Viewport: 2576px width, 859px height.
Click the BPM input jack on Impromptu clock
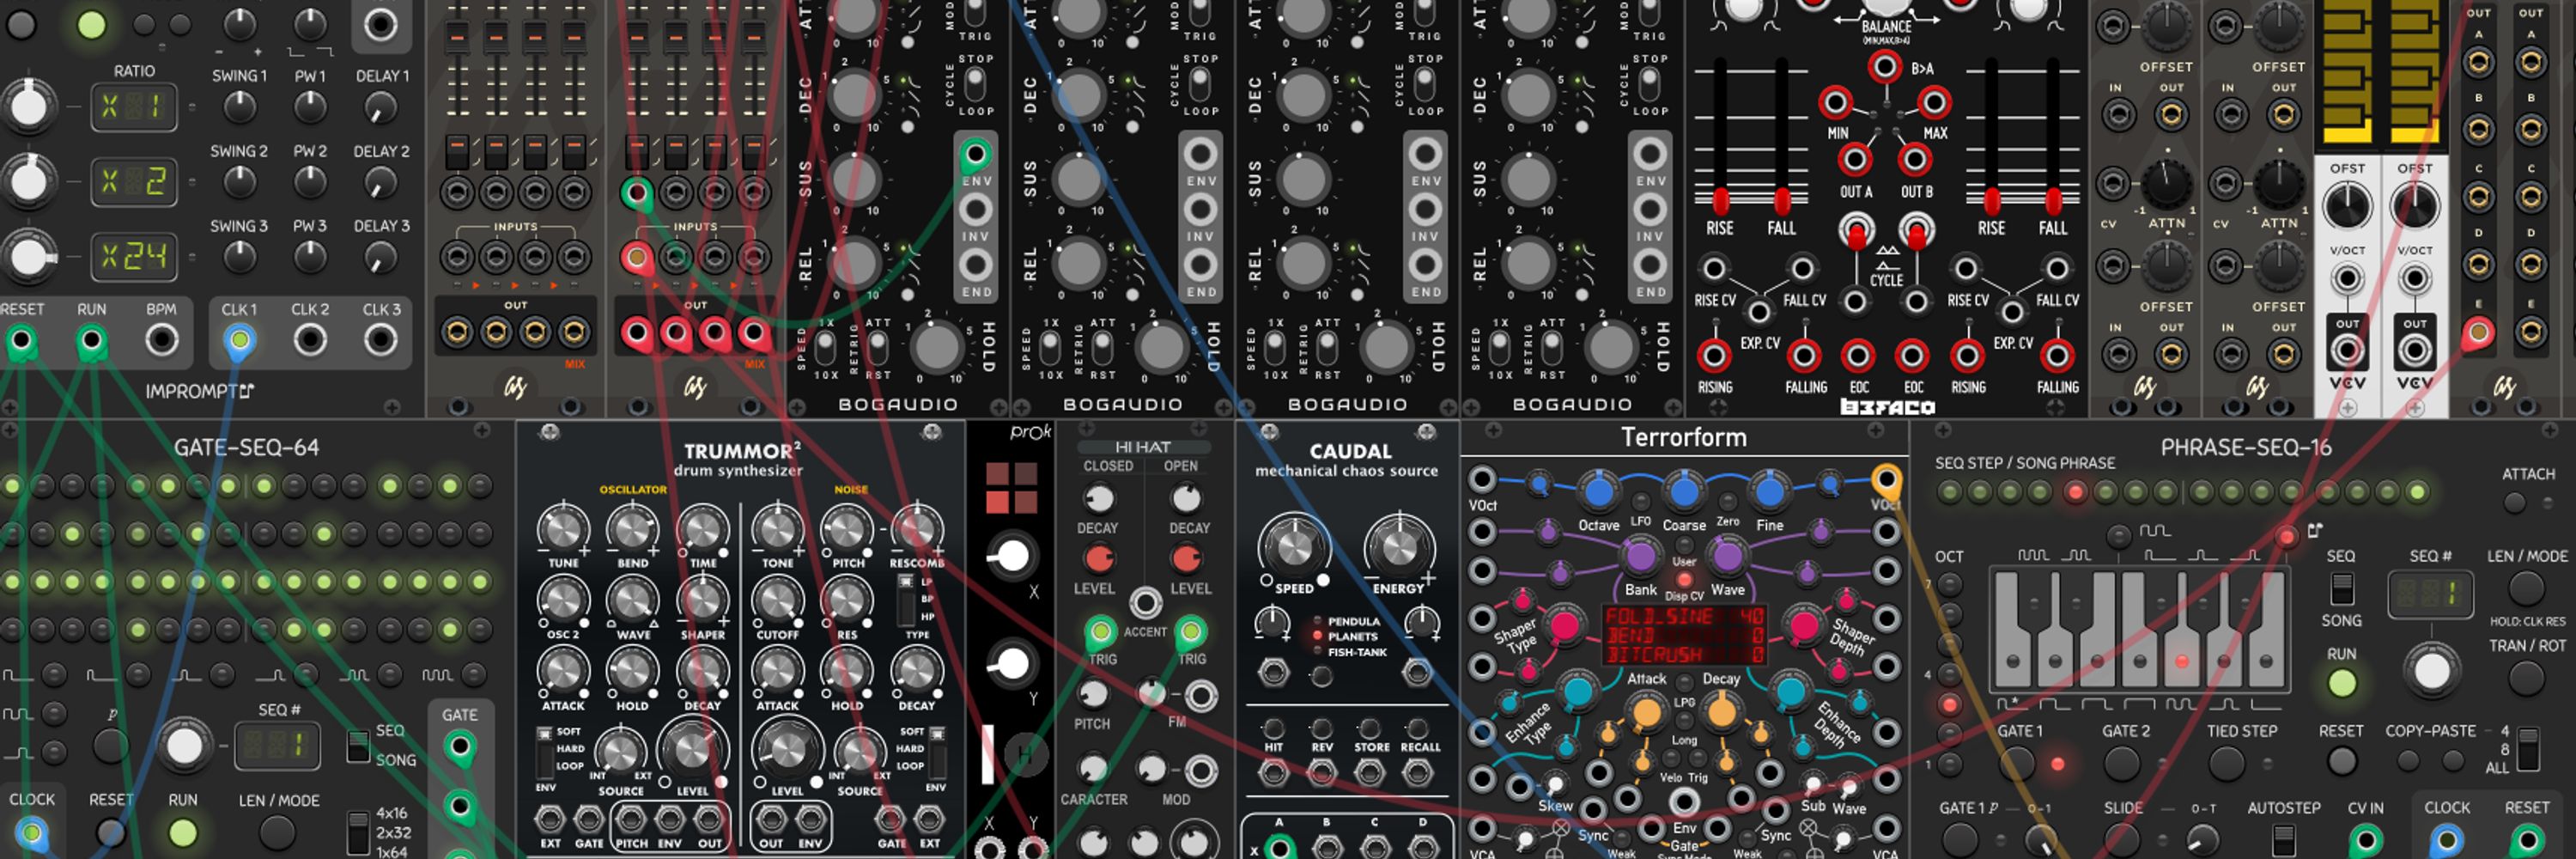point(161,341)
